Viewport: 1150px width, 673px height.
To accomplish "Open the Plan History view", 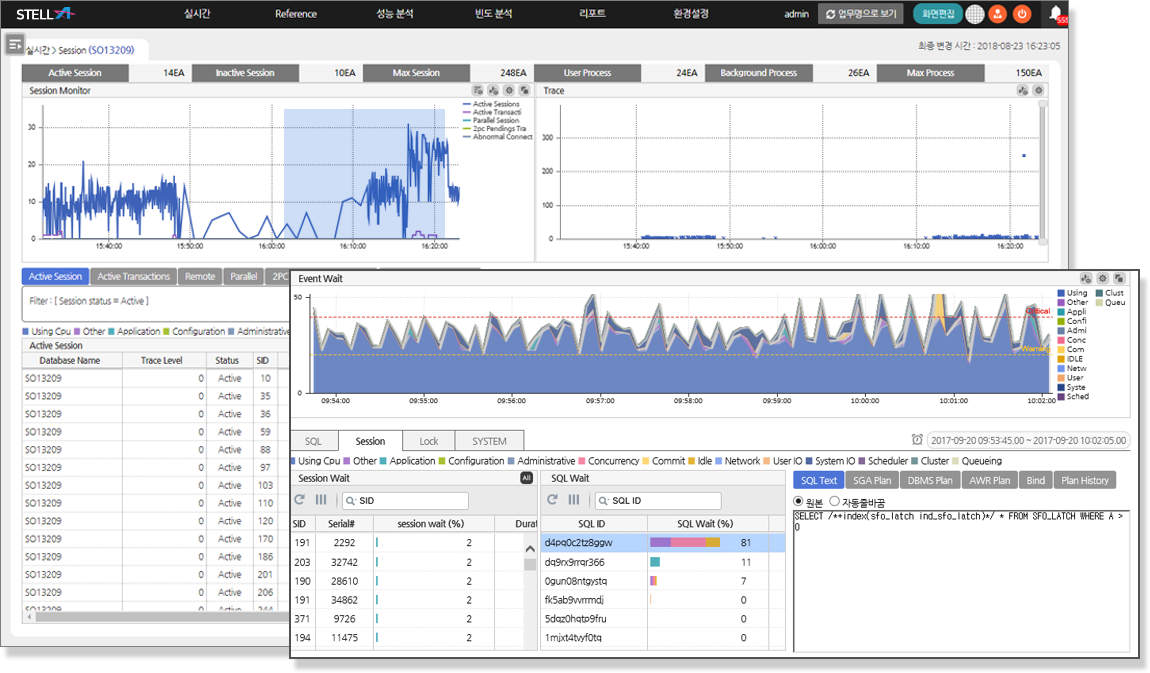I will [1085, 480].
